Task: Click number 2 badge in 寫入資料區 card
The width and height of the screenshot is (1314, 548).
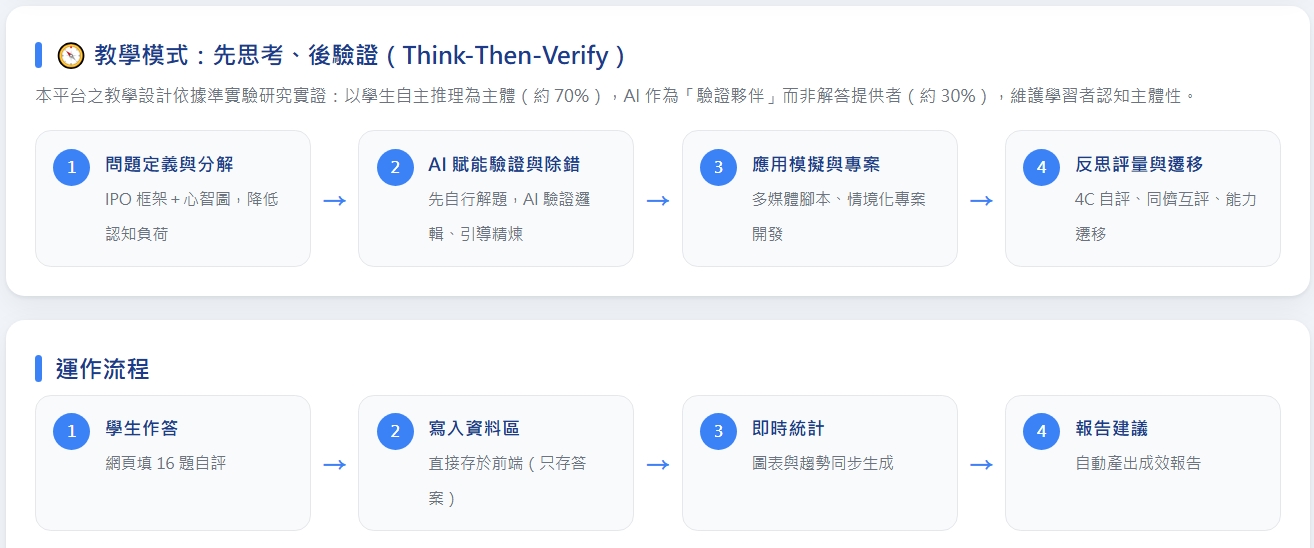Action: [395, 432]
